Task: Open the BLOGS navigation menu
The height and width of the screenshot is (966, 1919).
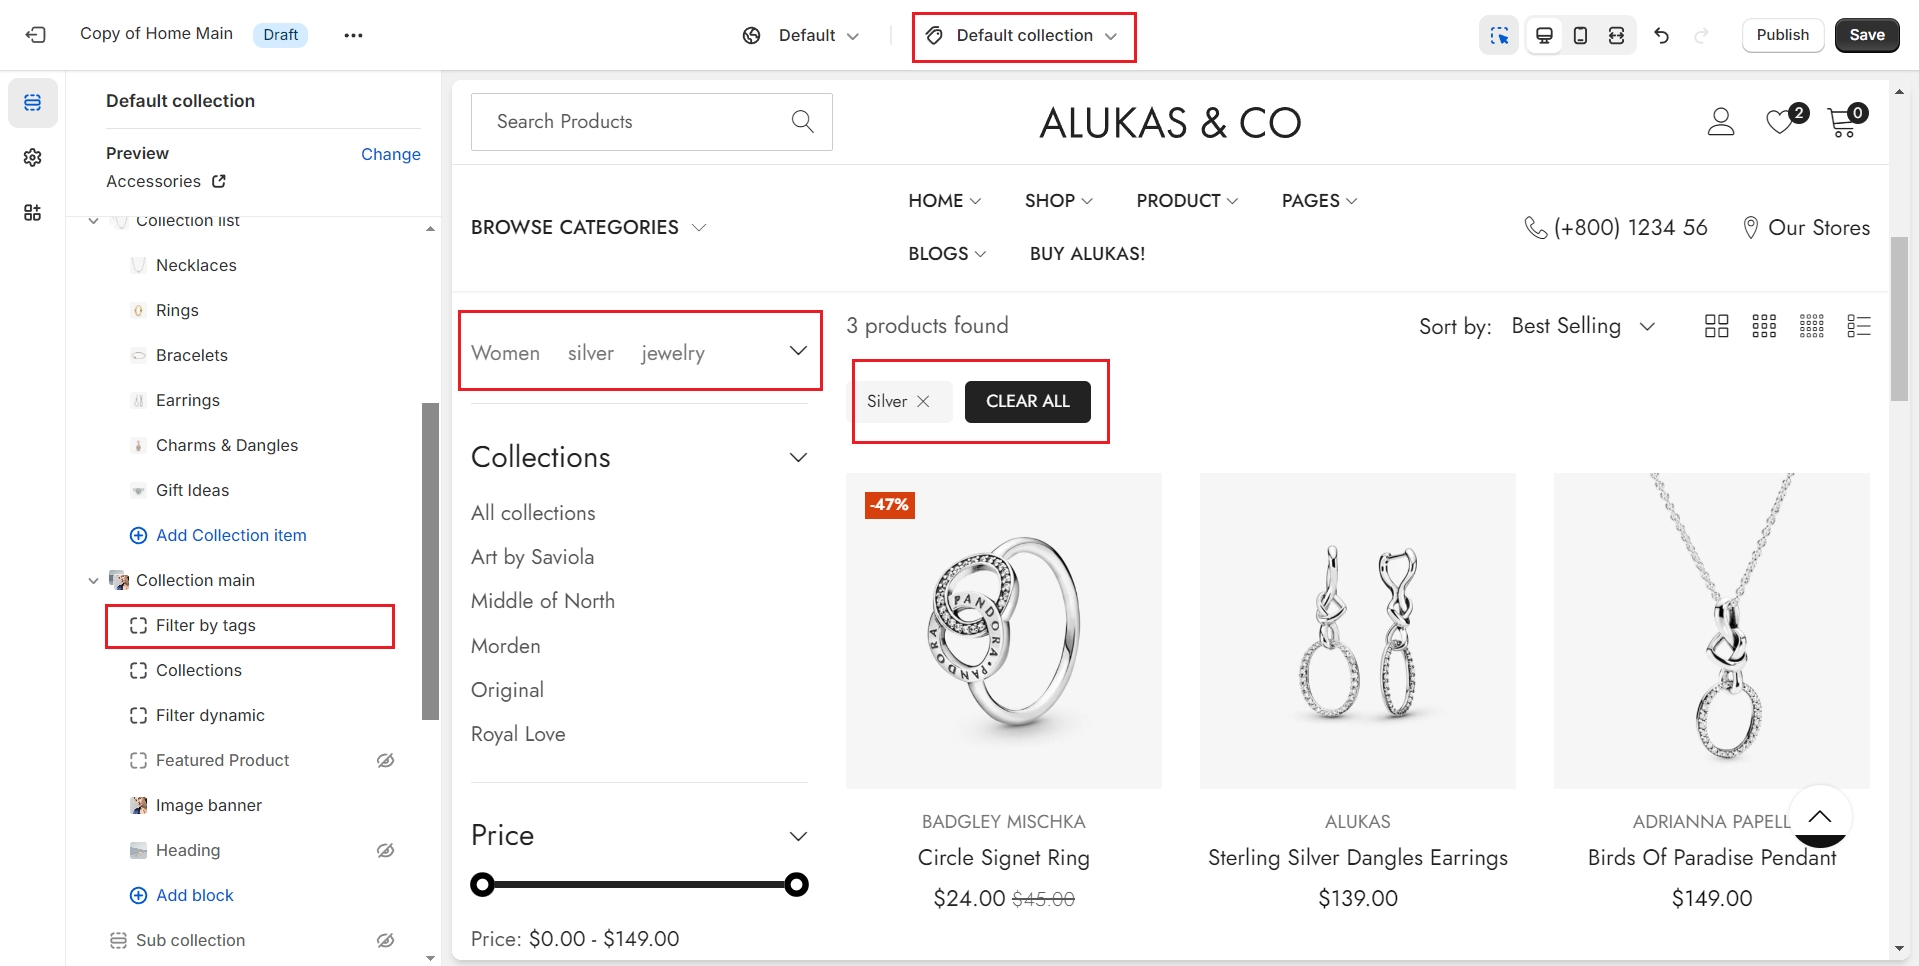Action: pos(946,254)
